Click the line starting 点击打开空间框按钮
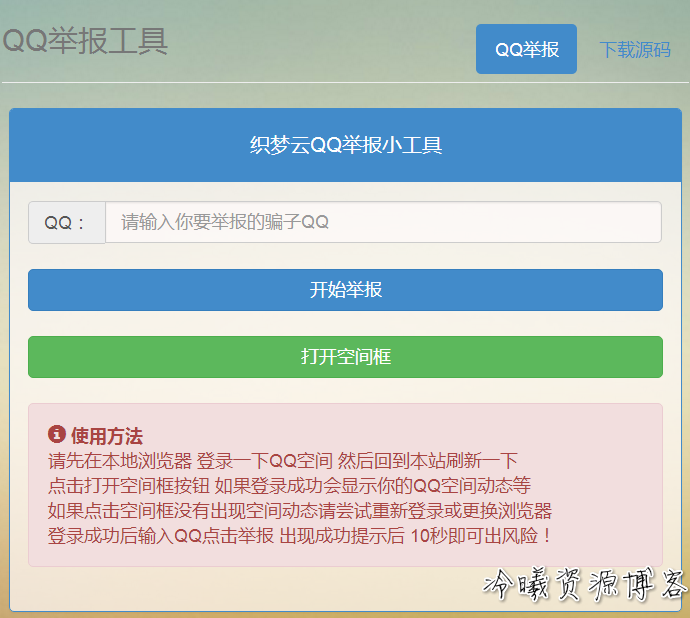The height and width of the screenshot is (618, 690). 289,486
